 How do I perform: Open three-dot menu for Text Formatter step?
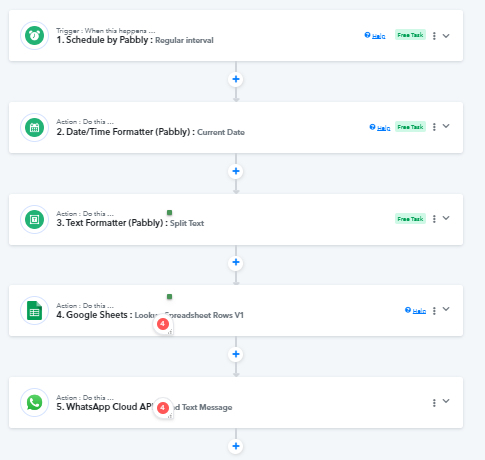[x=434, y=219]
